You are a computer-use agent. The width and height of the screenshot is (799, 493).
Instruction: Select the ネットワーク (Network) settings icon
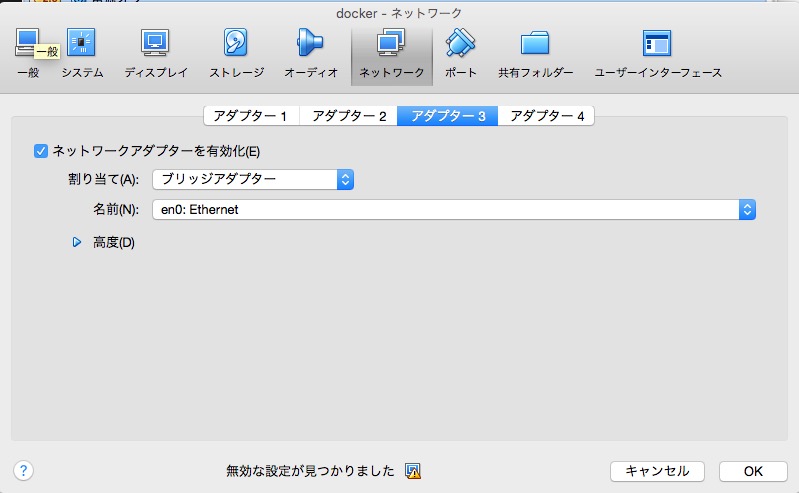[x=391, y=55]
